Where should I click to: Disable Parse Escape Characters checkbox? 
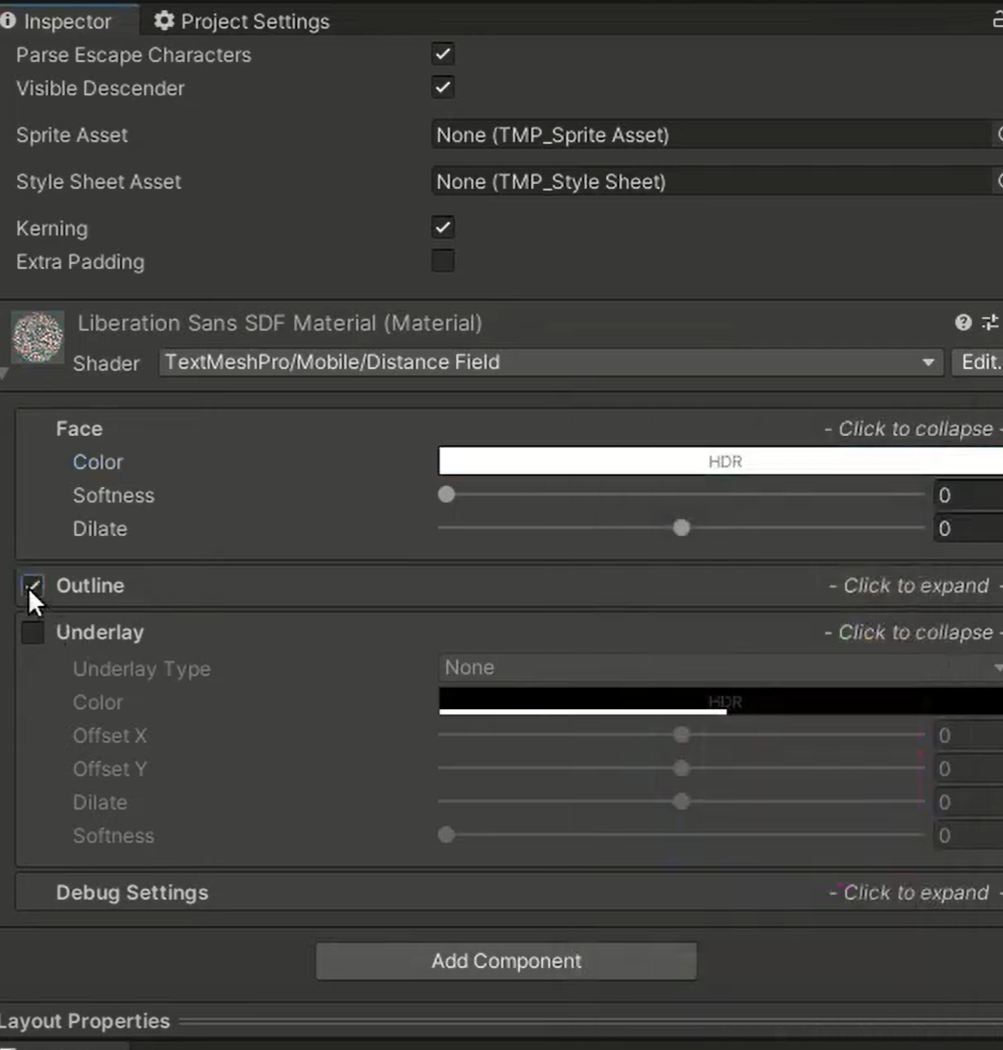coord(443,54)
